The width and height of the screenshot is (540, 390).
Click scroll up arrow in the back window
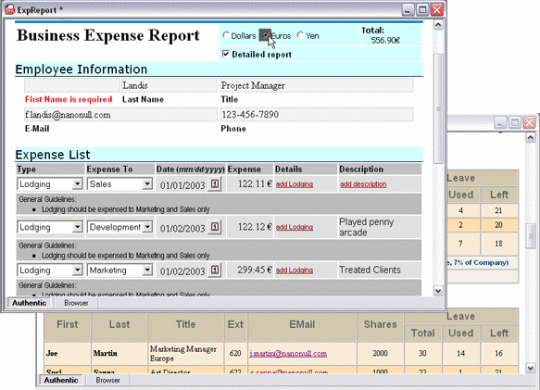click(x=530, y=138)
